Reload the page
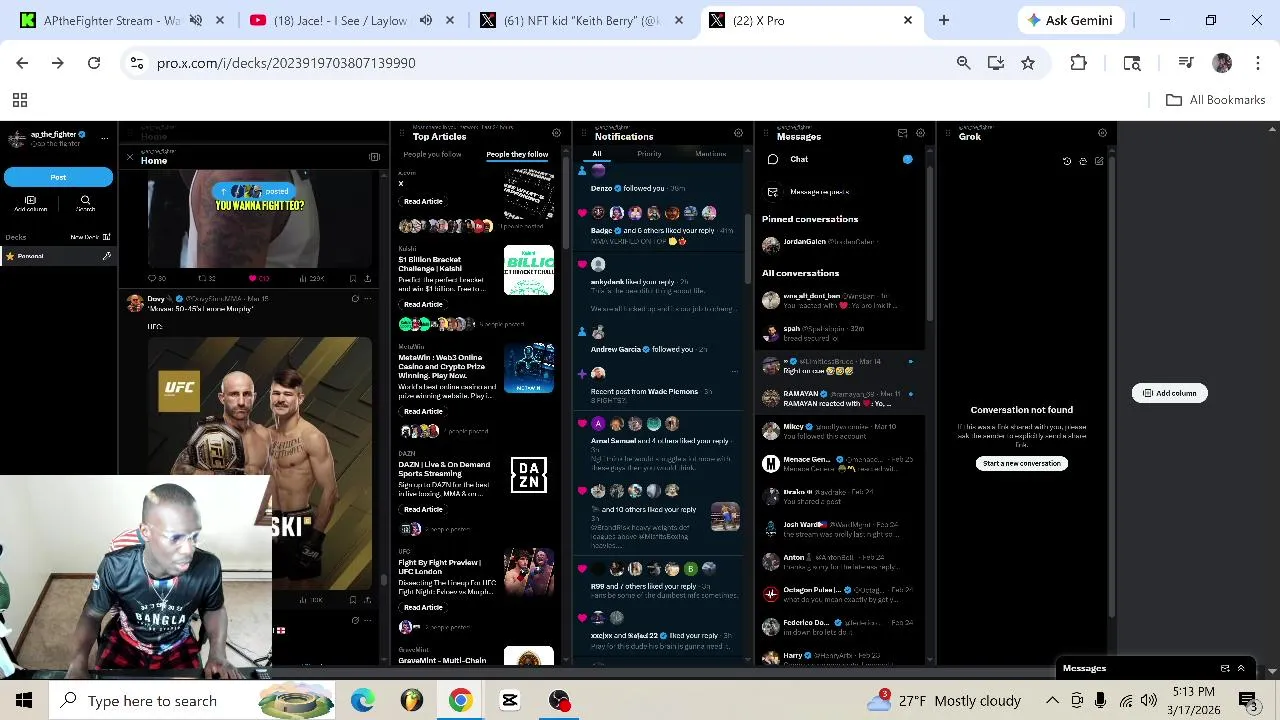Screen dimensions: 1280x720 click(x=94, y=63)
